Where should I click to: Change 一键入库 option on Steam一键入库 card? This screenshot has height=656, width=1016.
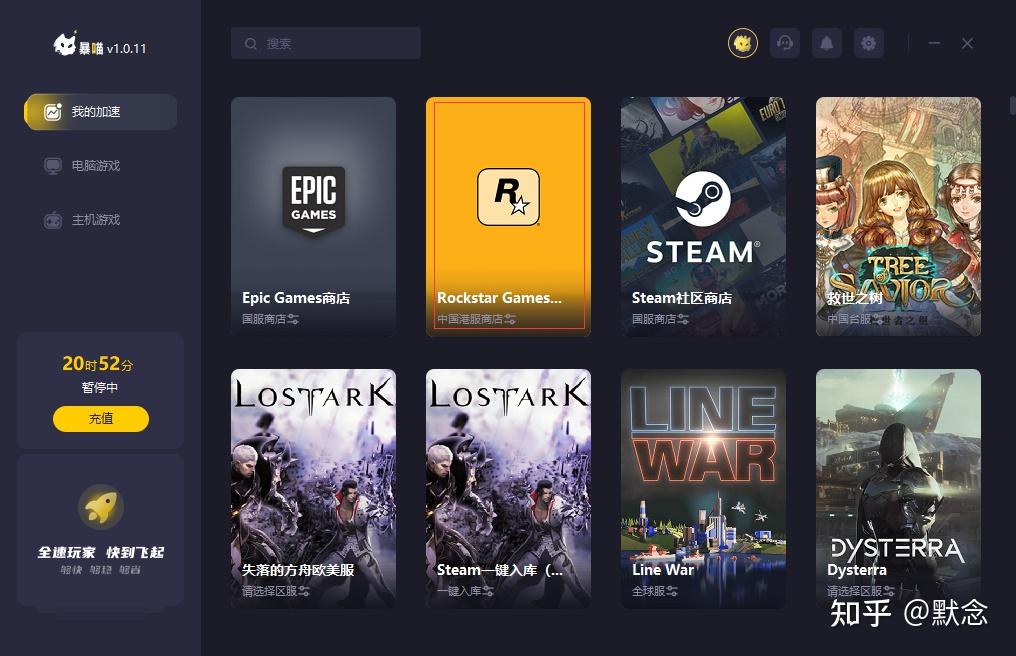point(488,591)
